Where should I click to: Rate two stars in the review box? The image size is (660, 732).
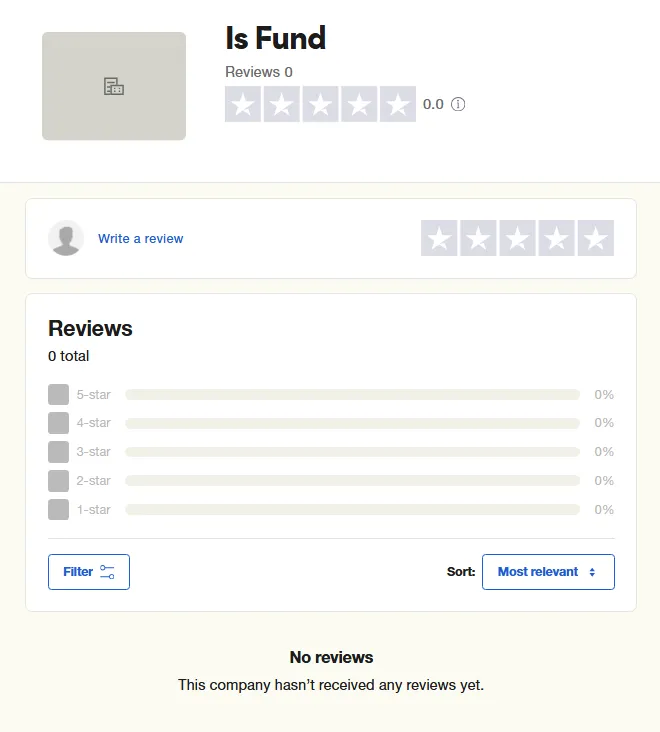(x=478, y=239)
